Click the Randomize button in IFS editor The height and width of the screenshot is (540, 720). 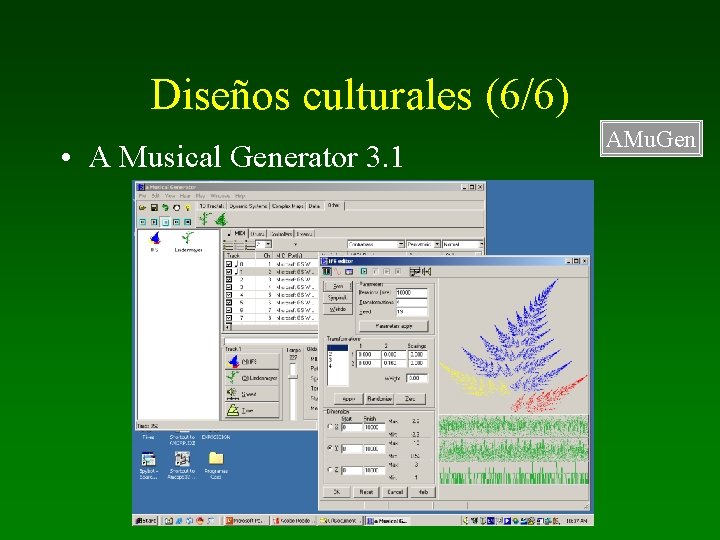[x=379, y=399]
